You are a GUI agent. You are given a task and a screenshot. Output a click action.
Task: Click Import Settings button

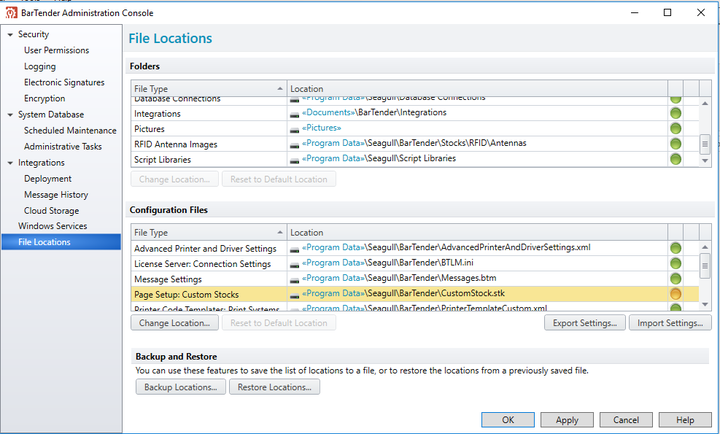[x=670, y=323]
